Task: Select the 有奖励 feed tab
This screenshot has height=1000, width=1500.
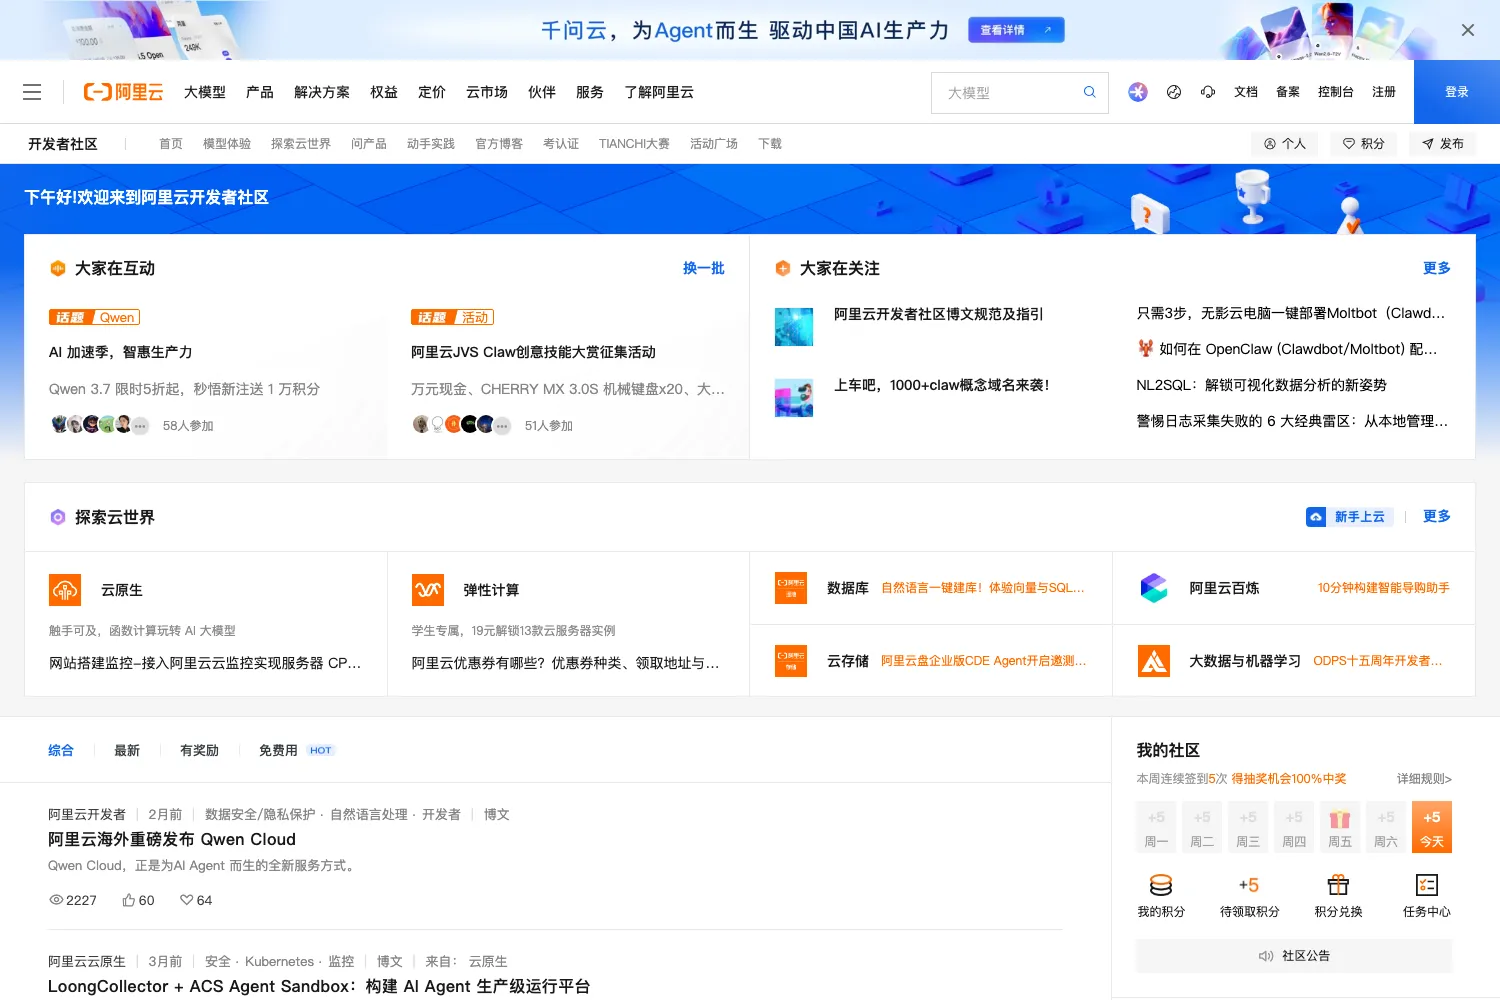Action: (199, 751)
